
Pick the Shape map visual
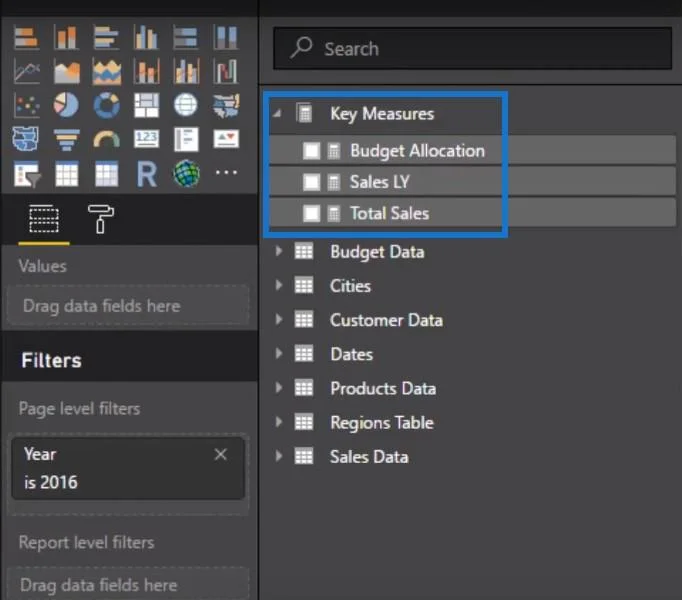(x=25, y=139)
